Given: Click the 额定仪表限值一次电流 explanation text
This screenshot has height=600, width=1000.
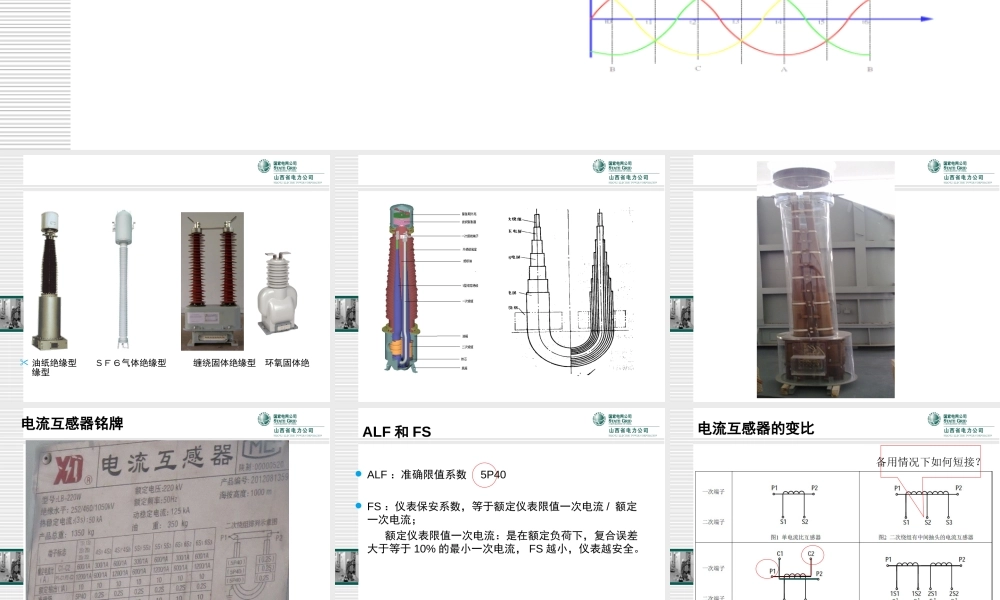Looking at the screenshot, I should [x=504, y=542].
